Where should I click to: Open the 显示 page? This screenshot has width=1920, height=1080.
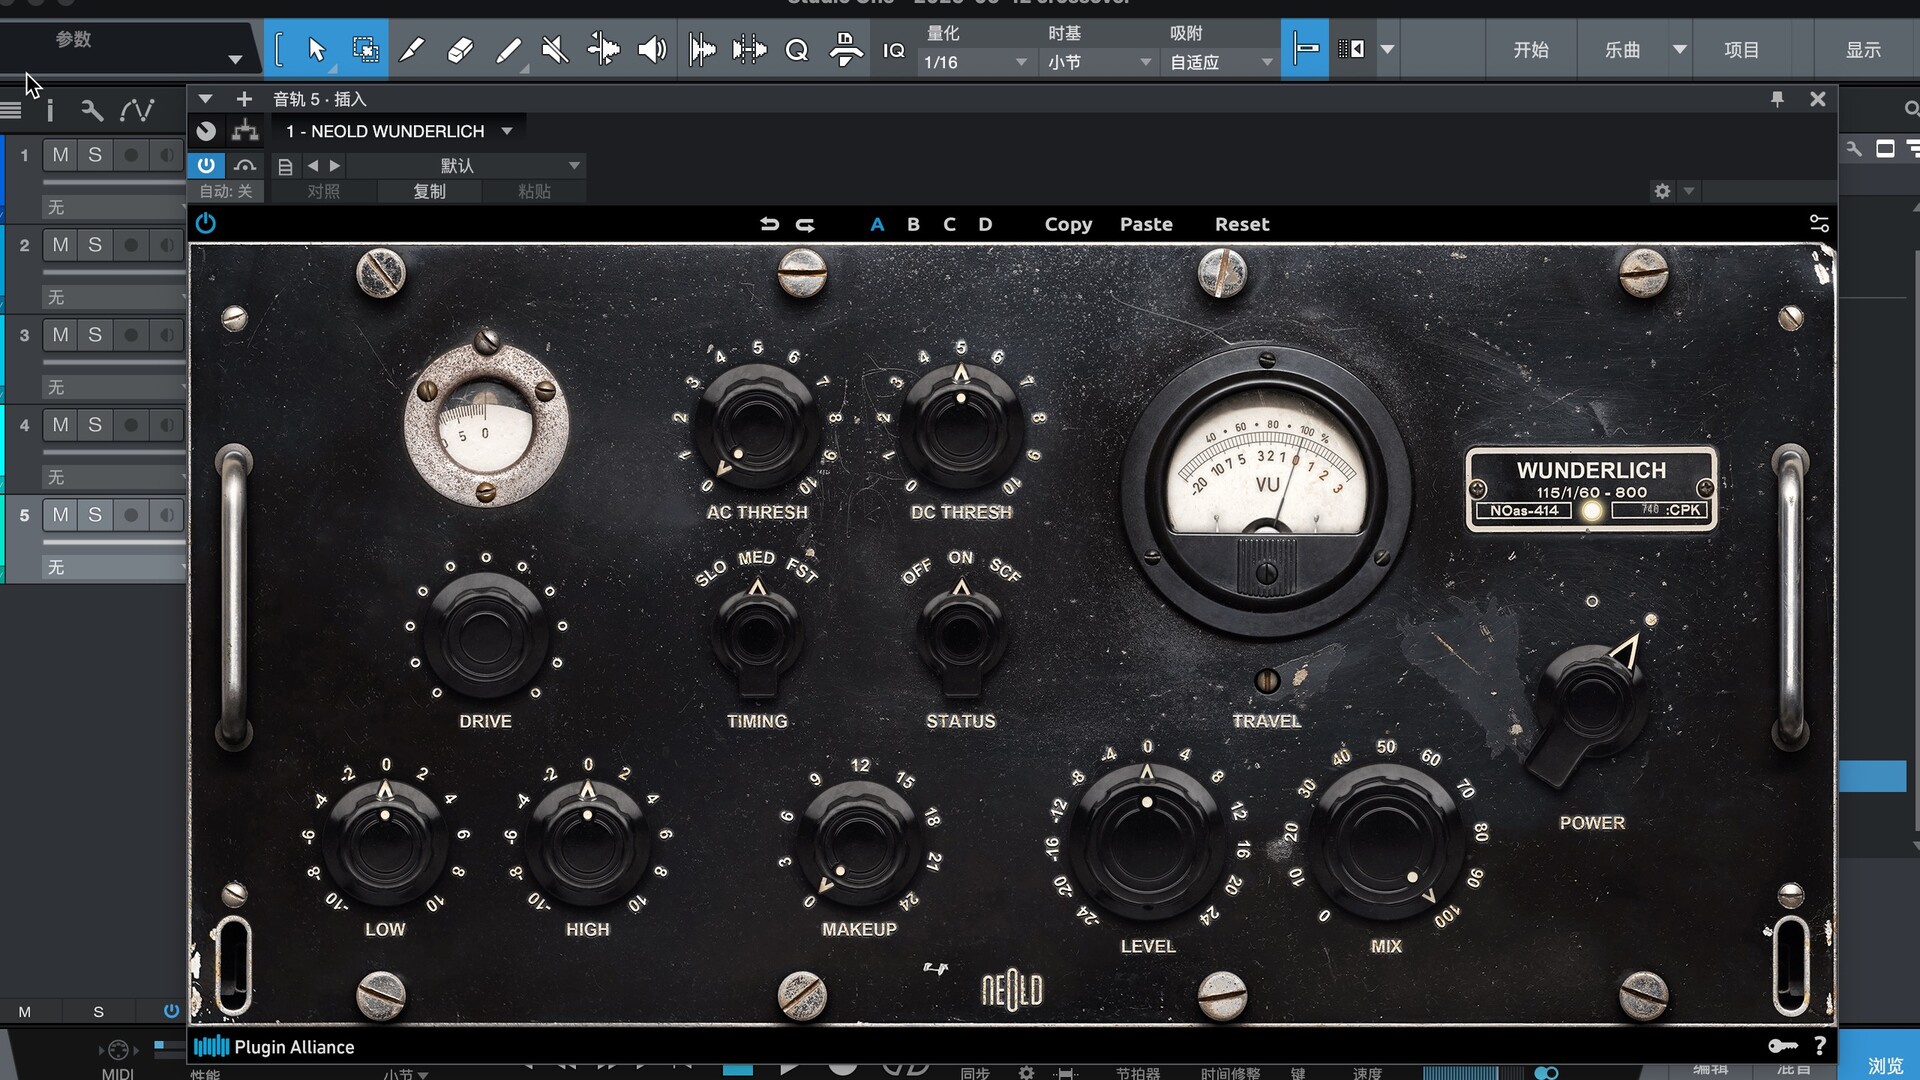click(x=1862, y=49)
